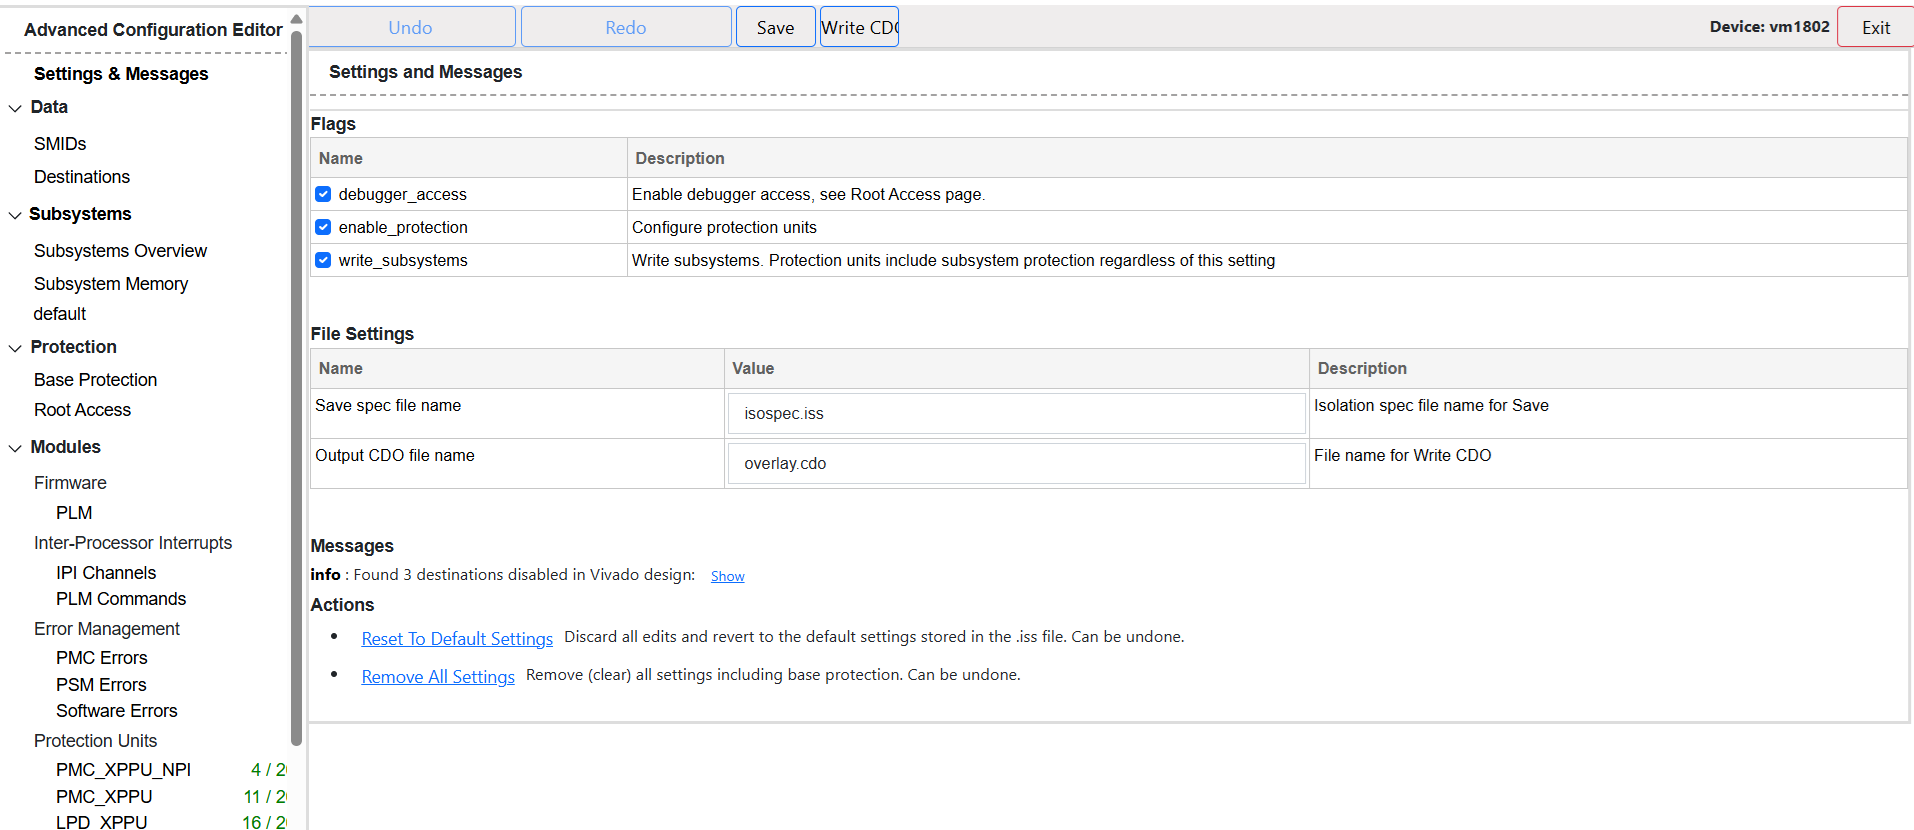Disable the write_subsystems flag

coord(323,260)
